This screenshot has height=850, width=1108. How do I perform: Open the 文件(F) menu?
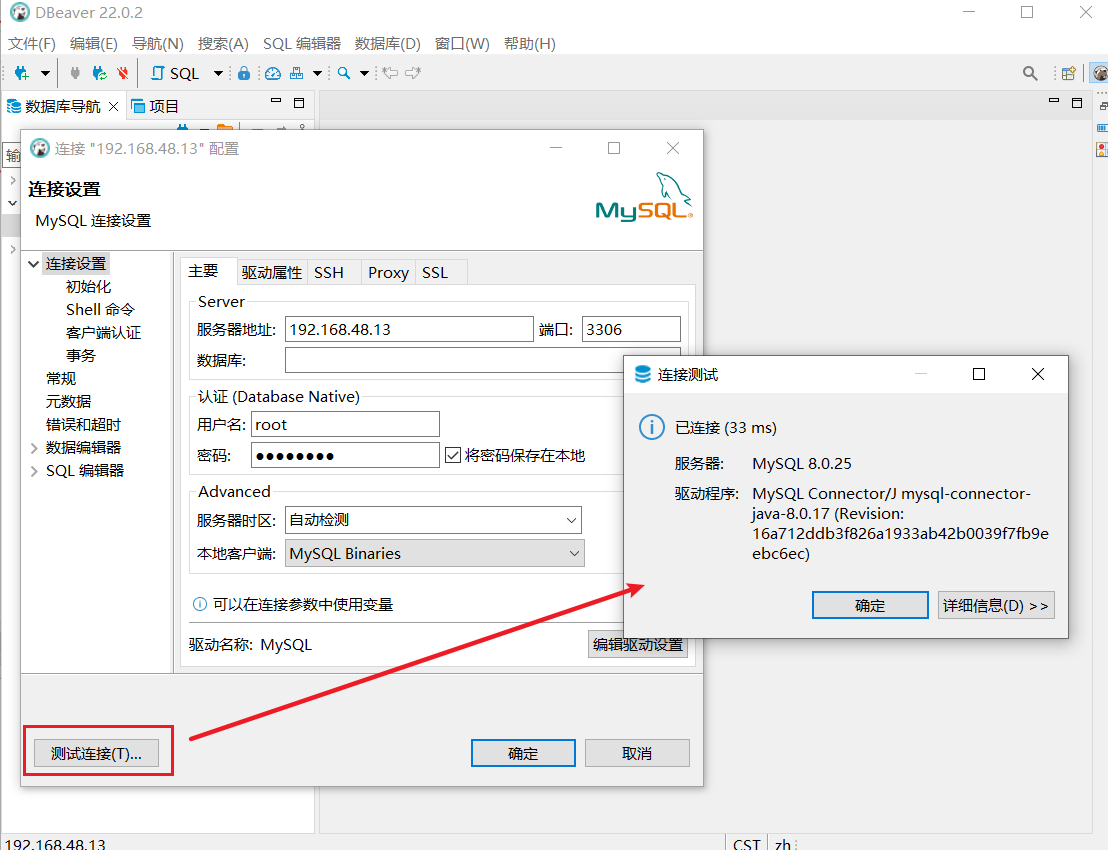(32, 44)
